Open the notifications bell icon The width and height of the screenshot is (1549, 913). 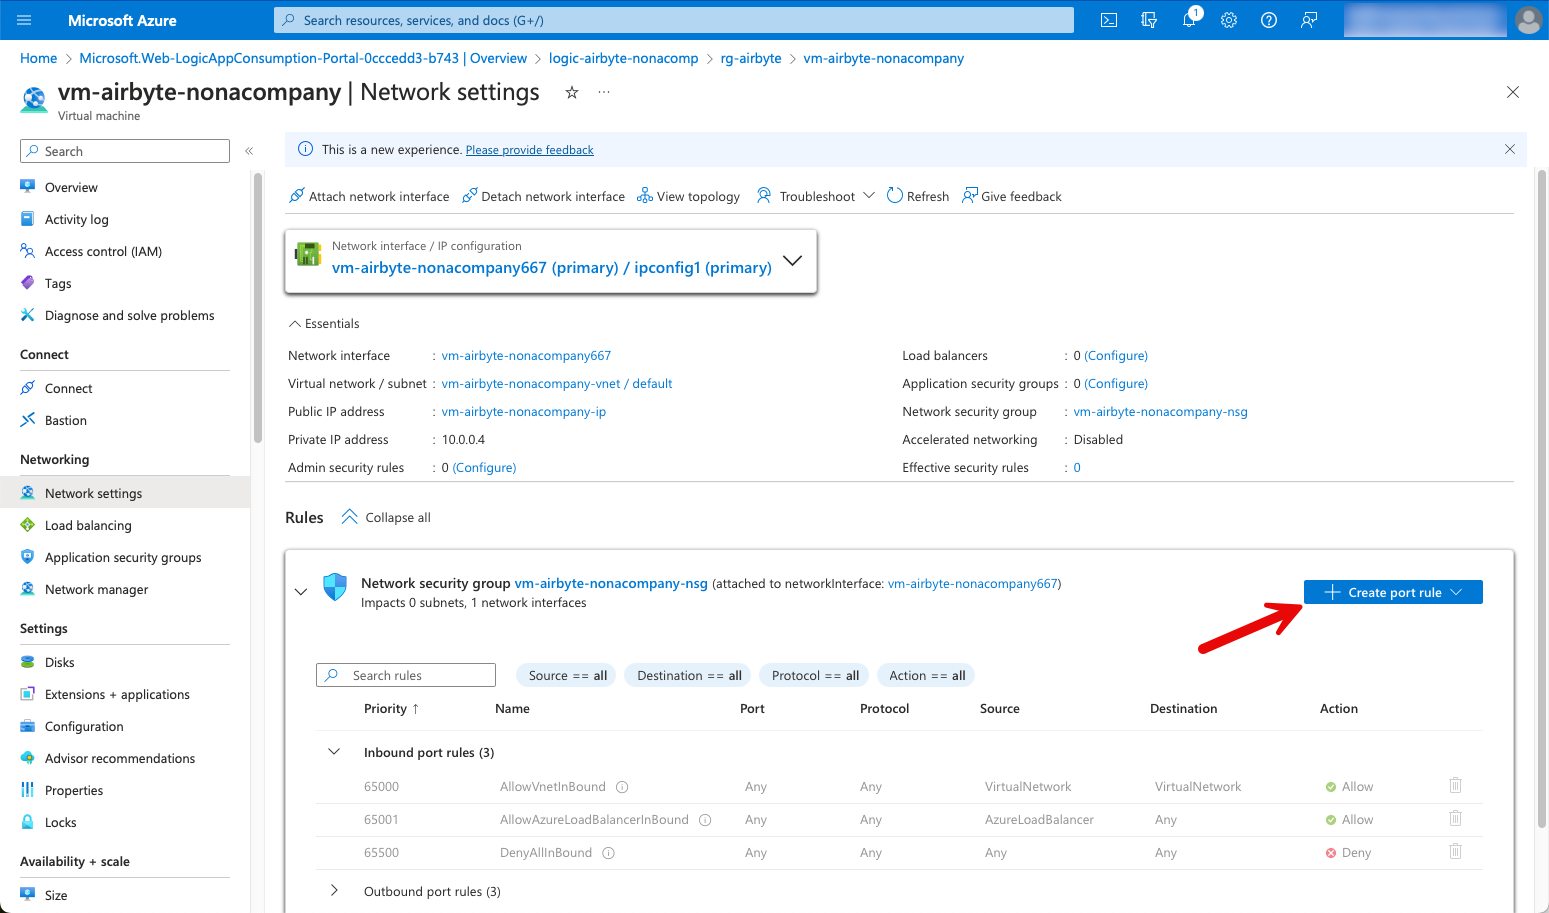pos(1189,20)
